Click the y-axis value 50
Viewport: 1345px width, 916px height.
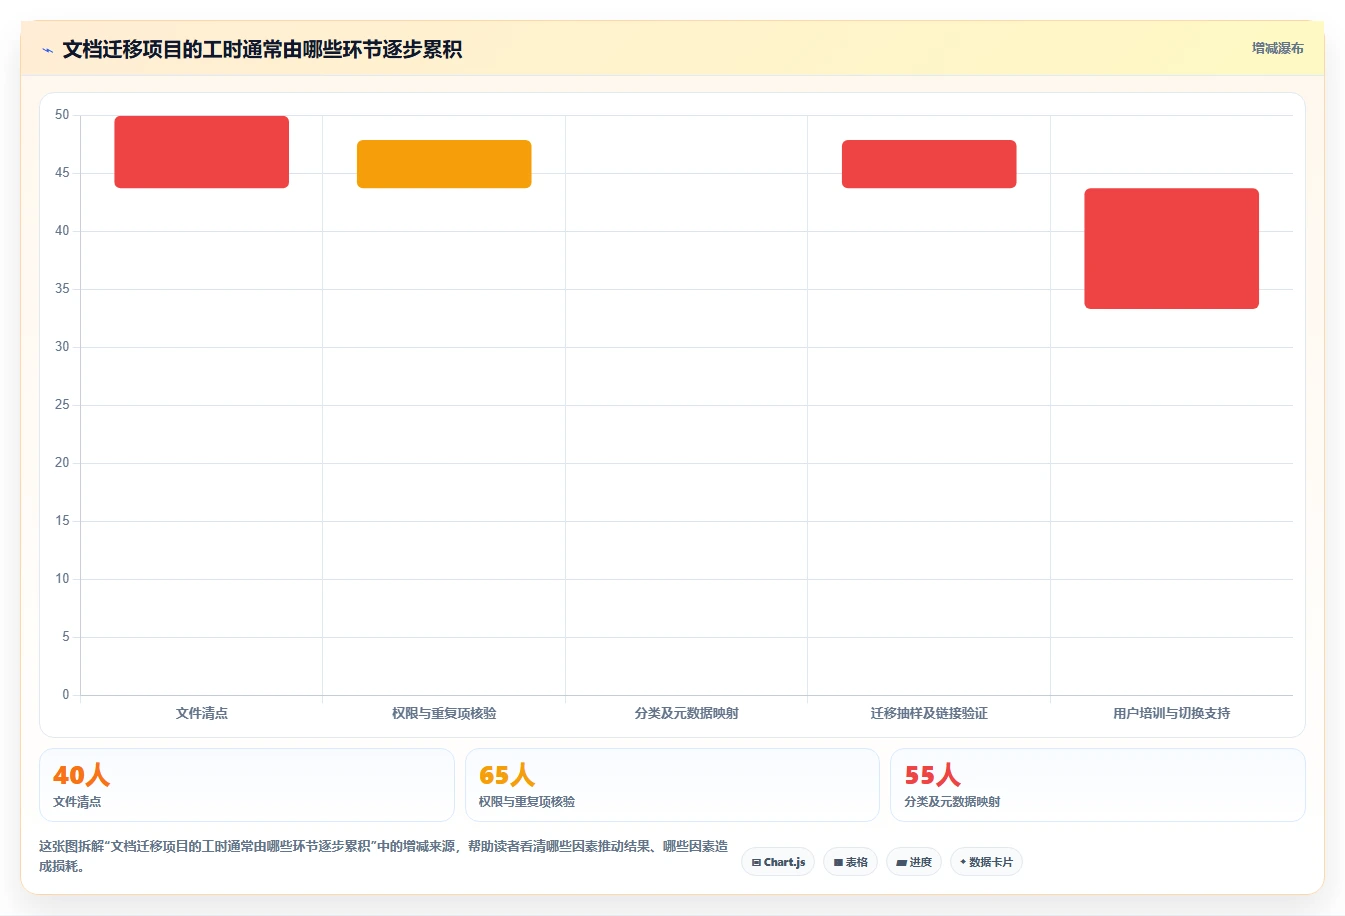[62, 115]
